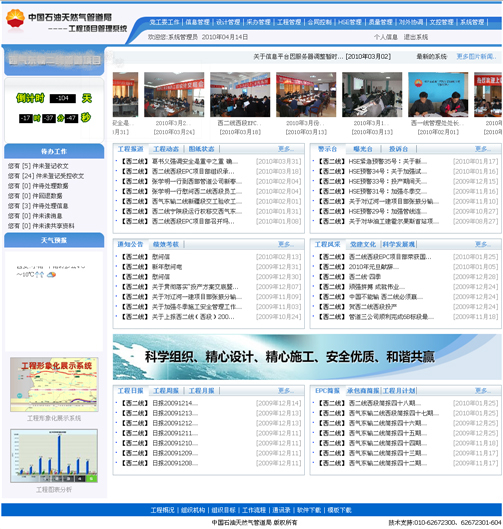503x529 pixels.
Task: Open the 采办管理 menu
Action: click(258, 22)
